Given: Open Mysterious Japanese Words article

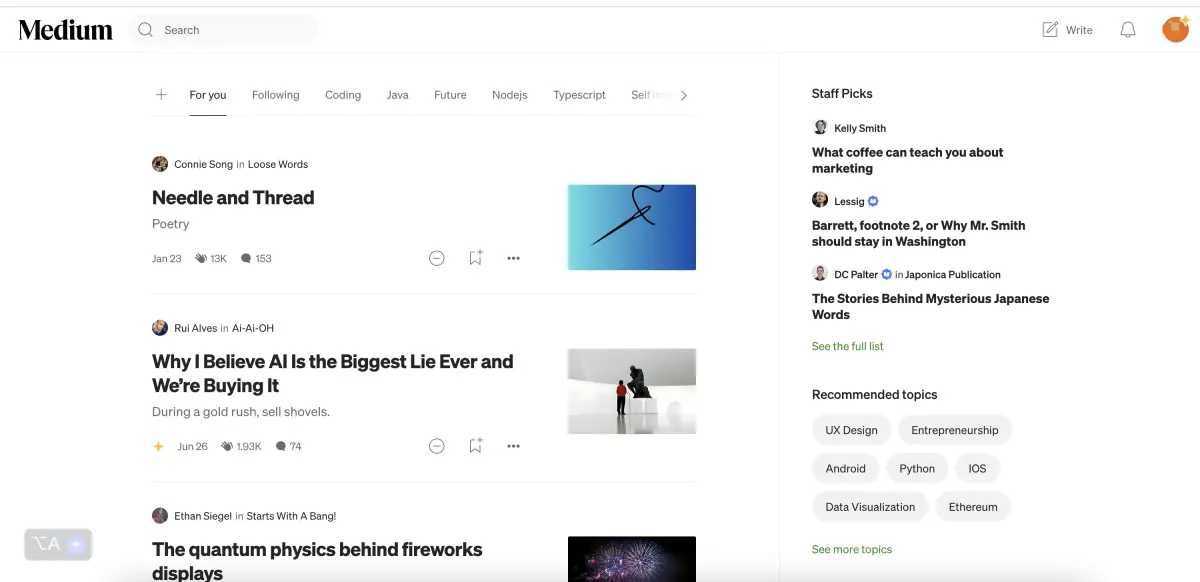Looking at the screenshot, I should (x=930, y=306).
